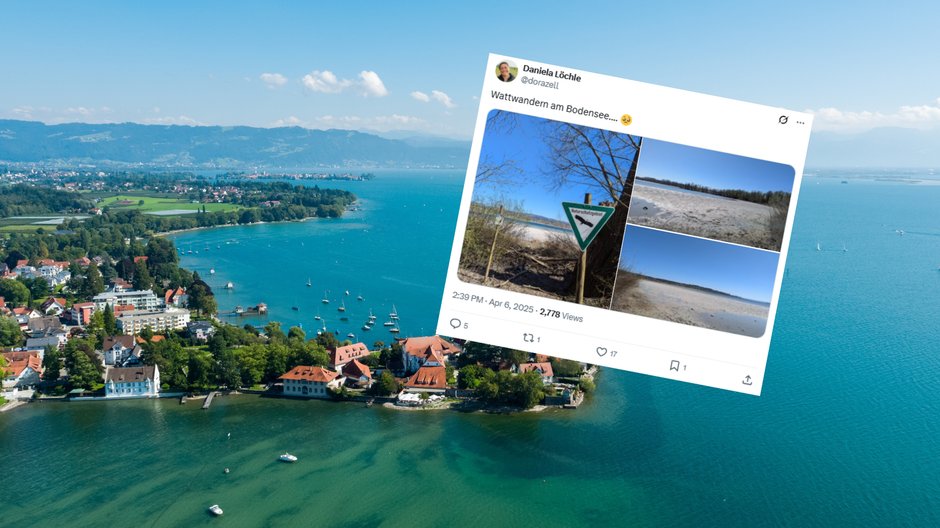Like the tweet with heart icon
This screenshot has width=940, height=528.
coord(601,352)
